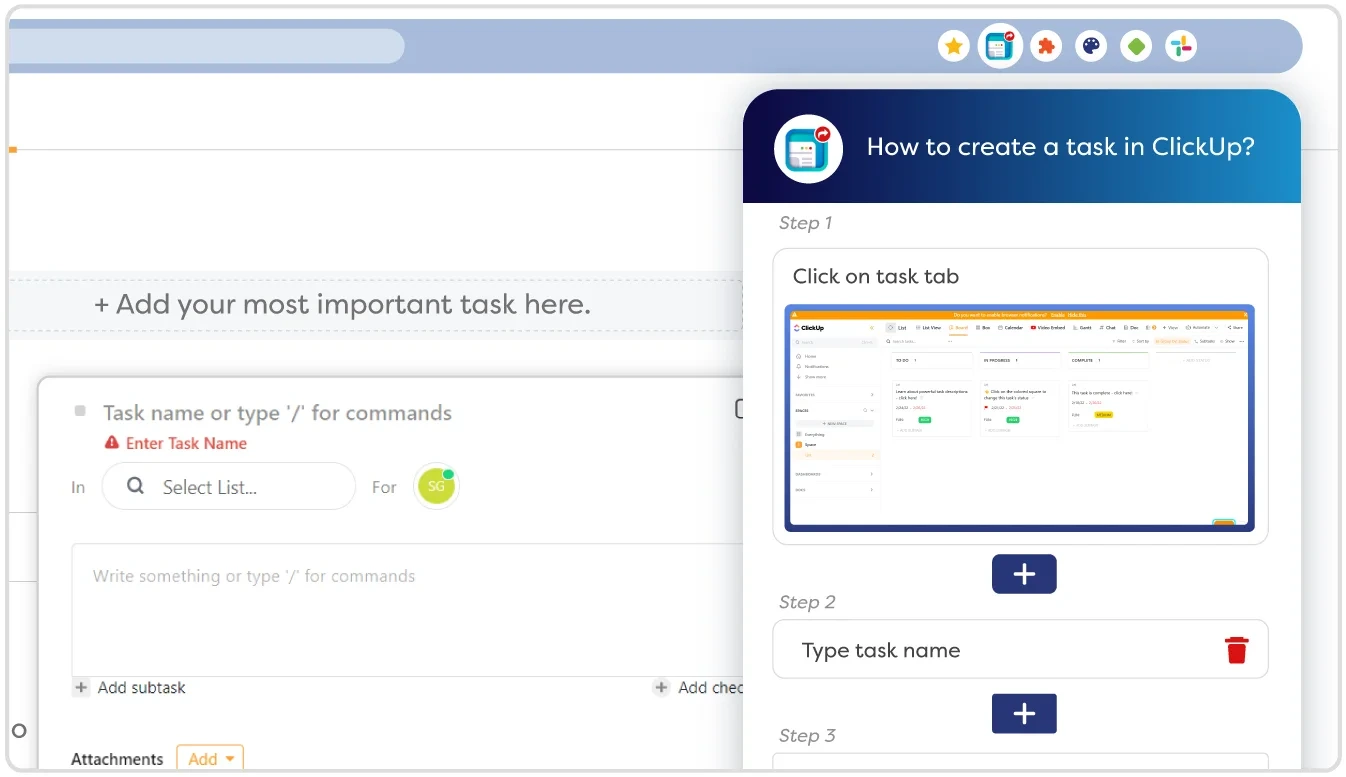Open the Select List search dropdown

point(229,487)
